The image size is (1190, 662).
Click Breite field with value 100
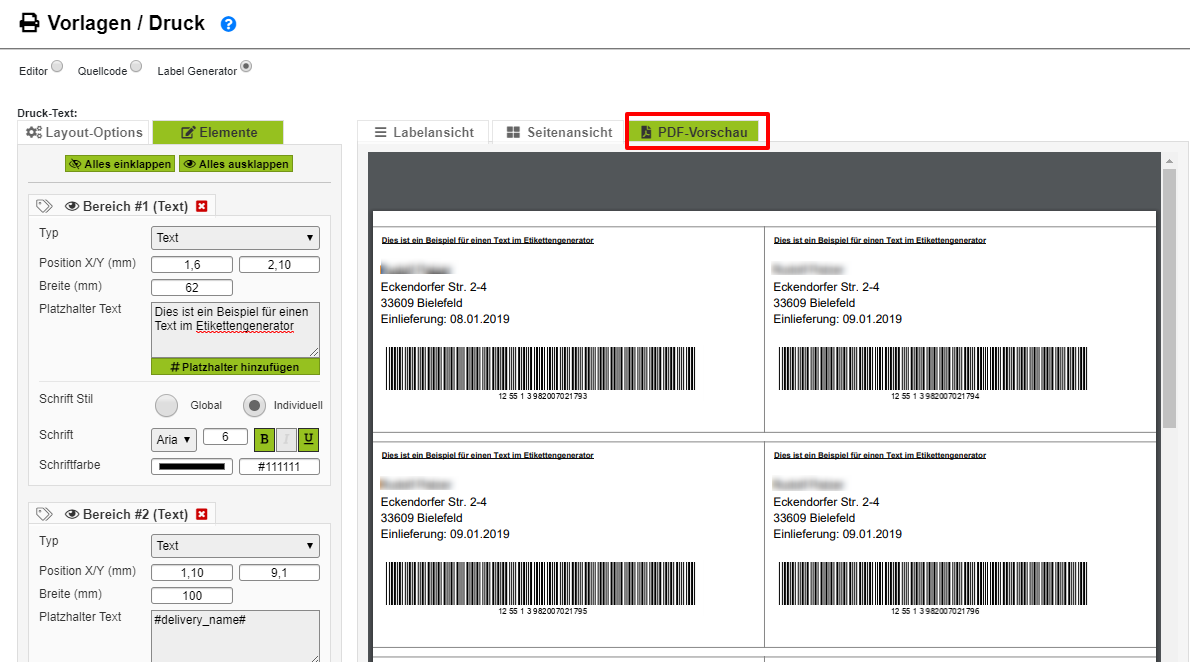tap(192, 596)
